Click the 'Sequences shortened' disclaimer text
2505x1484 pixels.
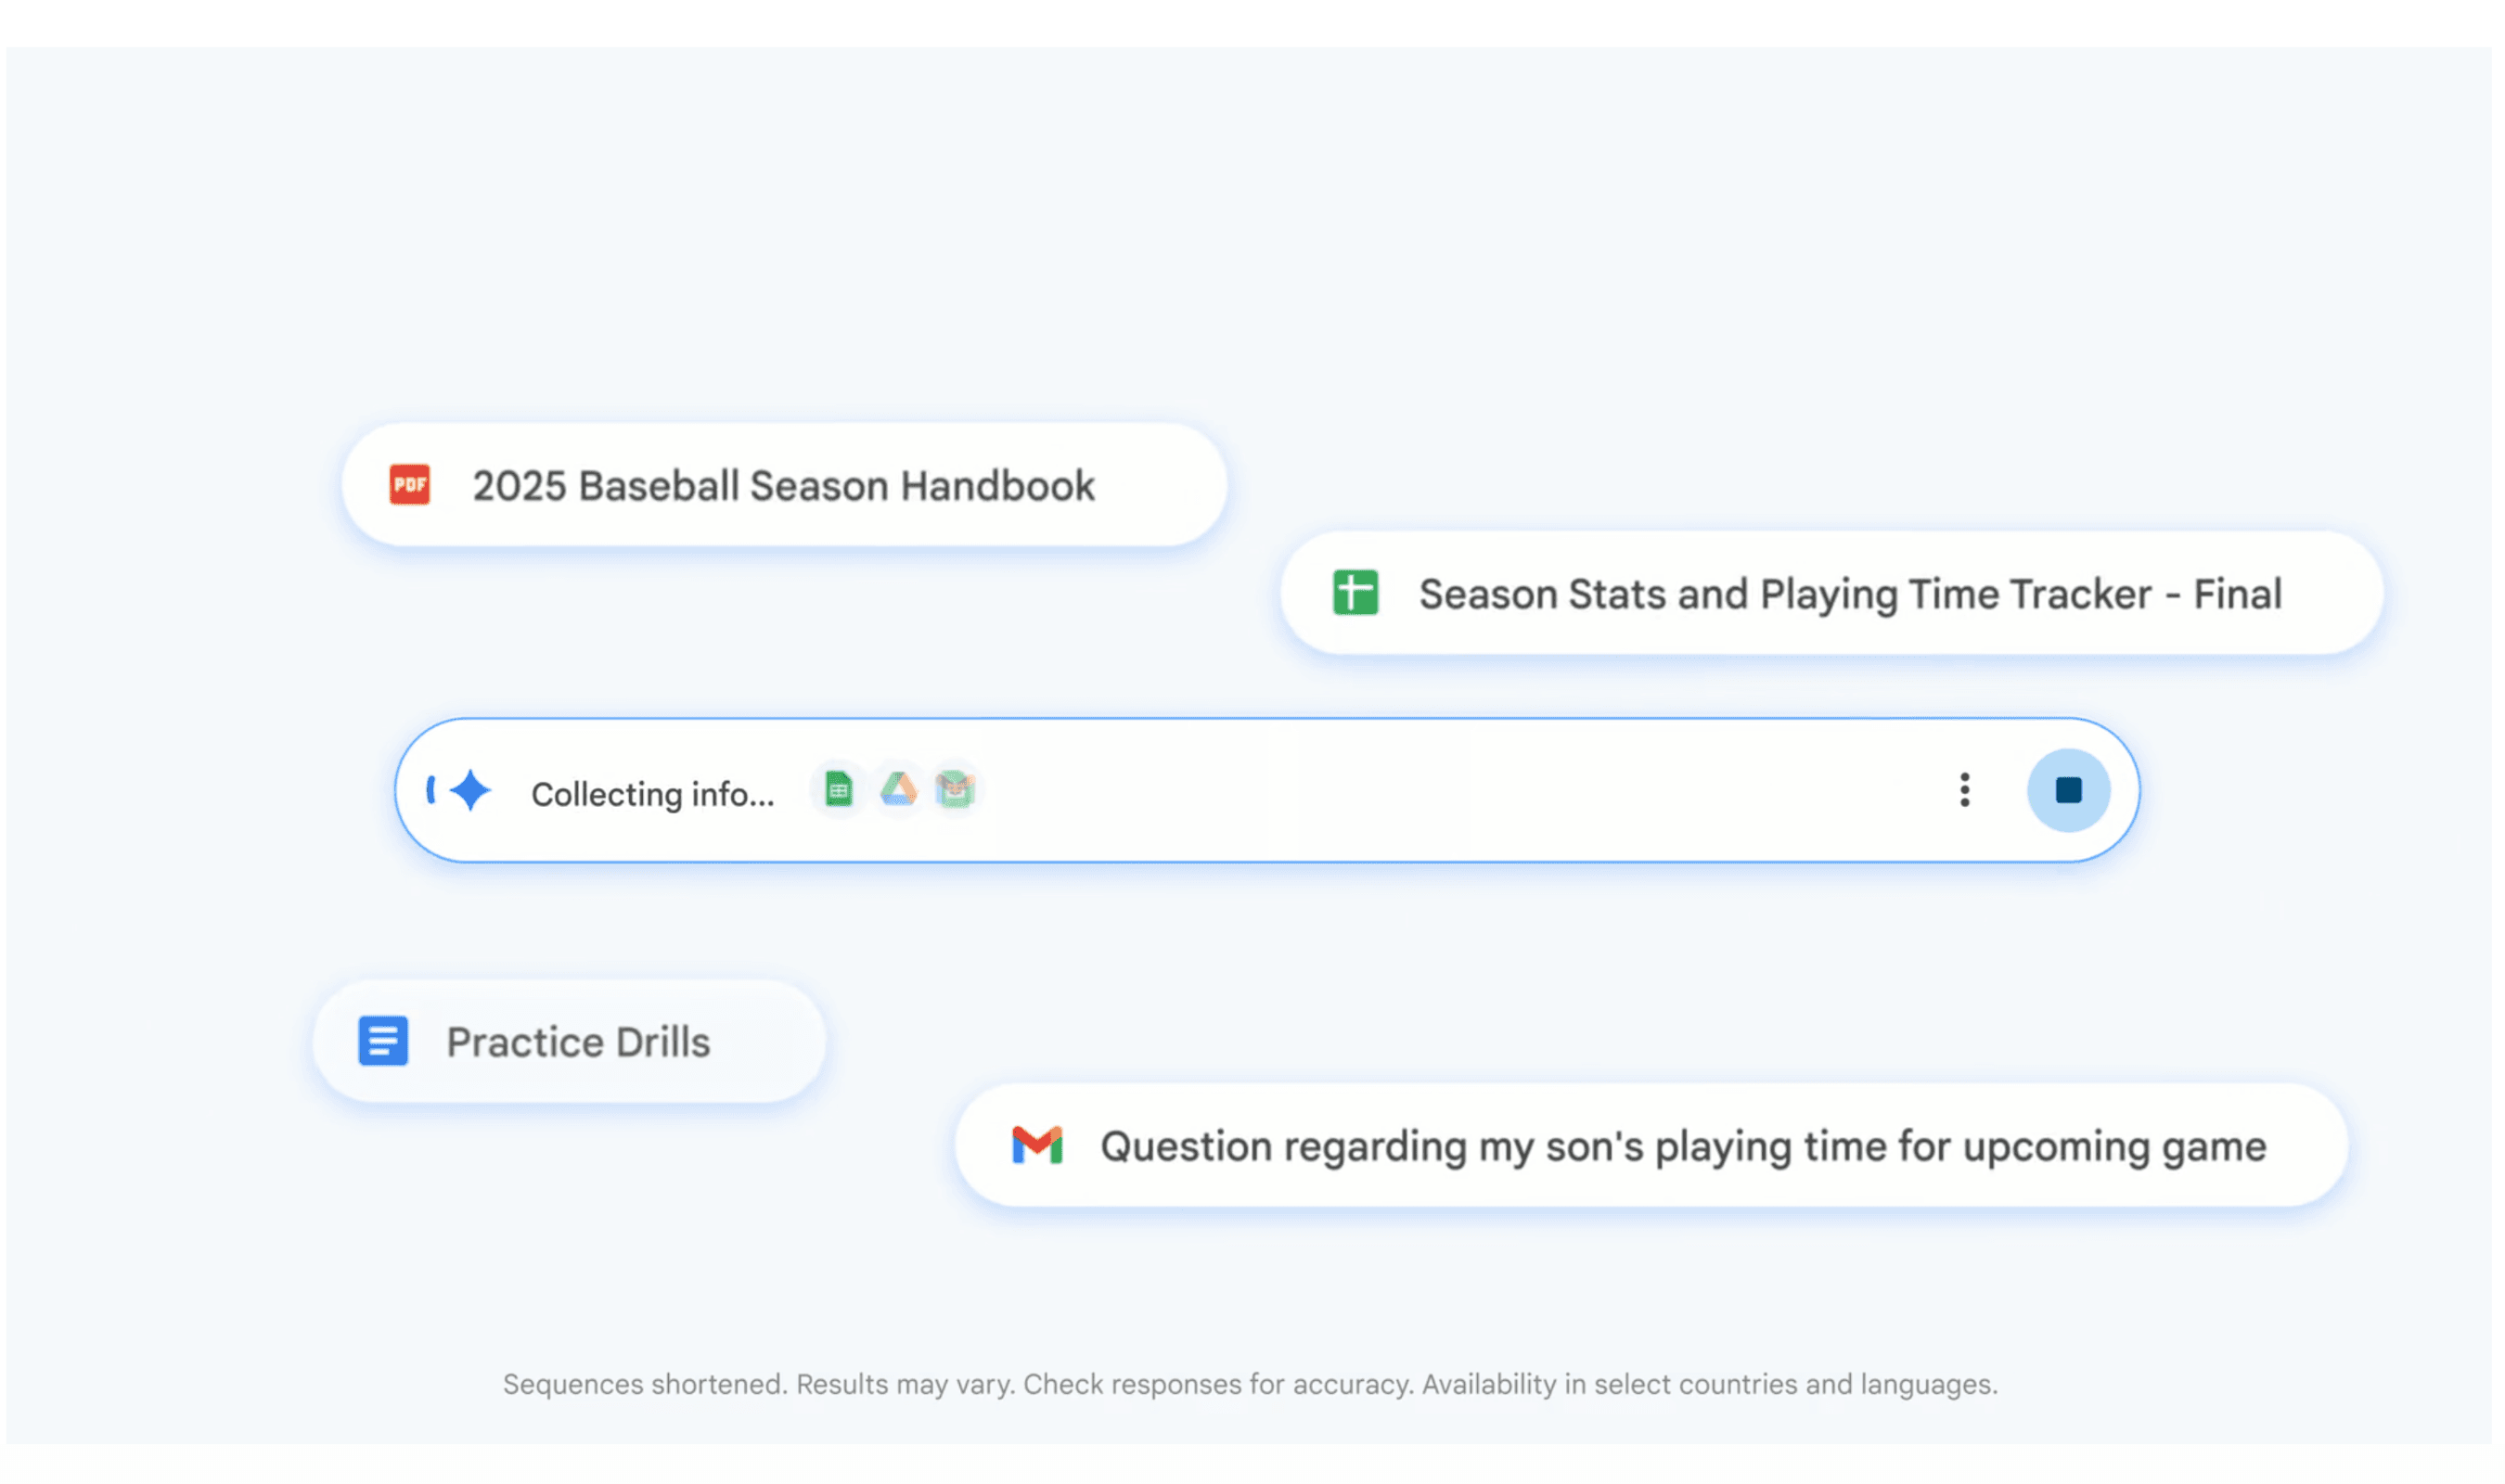pyautogui.click(x=645, y=1385)
